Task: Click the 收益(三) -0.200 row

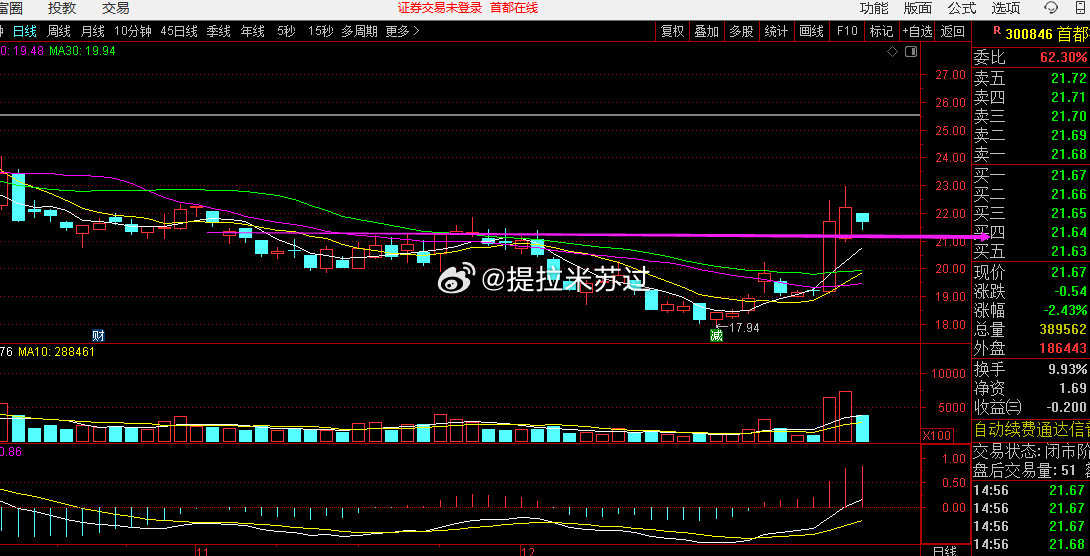Action: pos(1031,407)
